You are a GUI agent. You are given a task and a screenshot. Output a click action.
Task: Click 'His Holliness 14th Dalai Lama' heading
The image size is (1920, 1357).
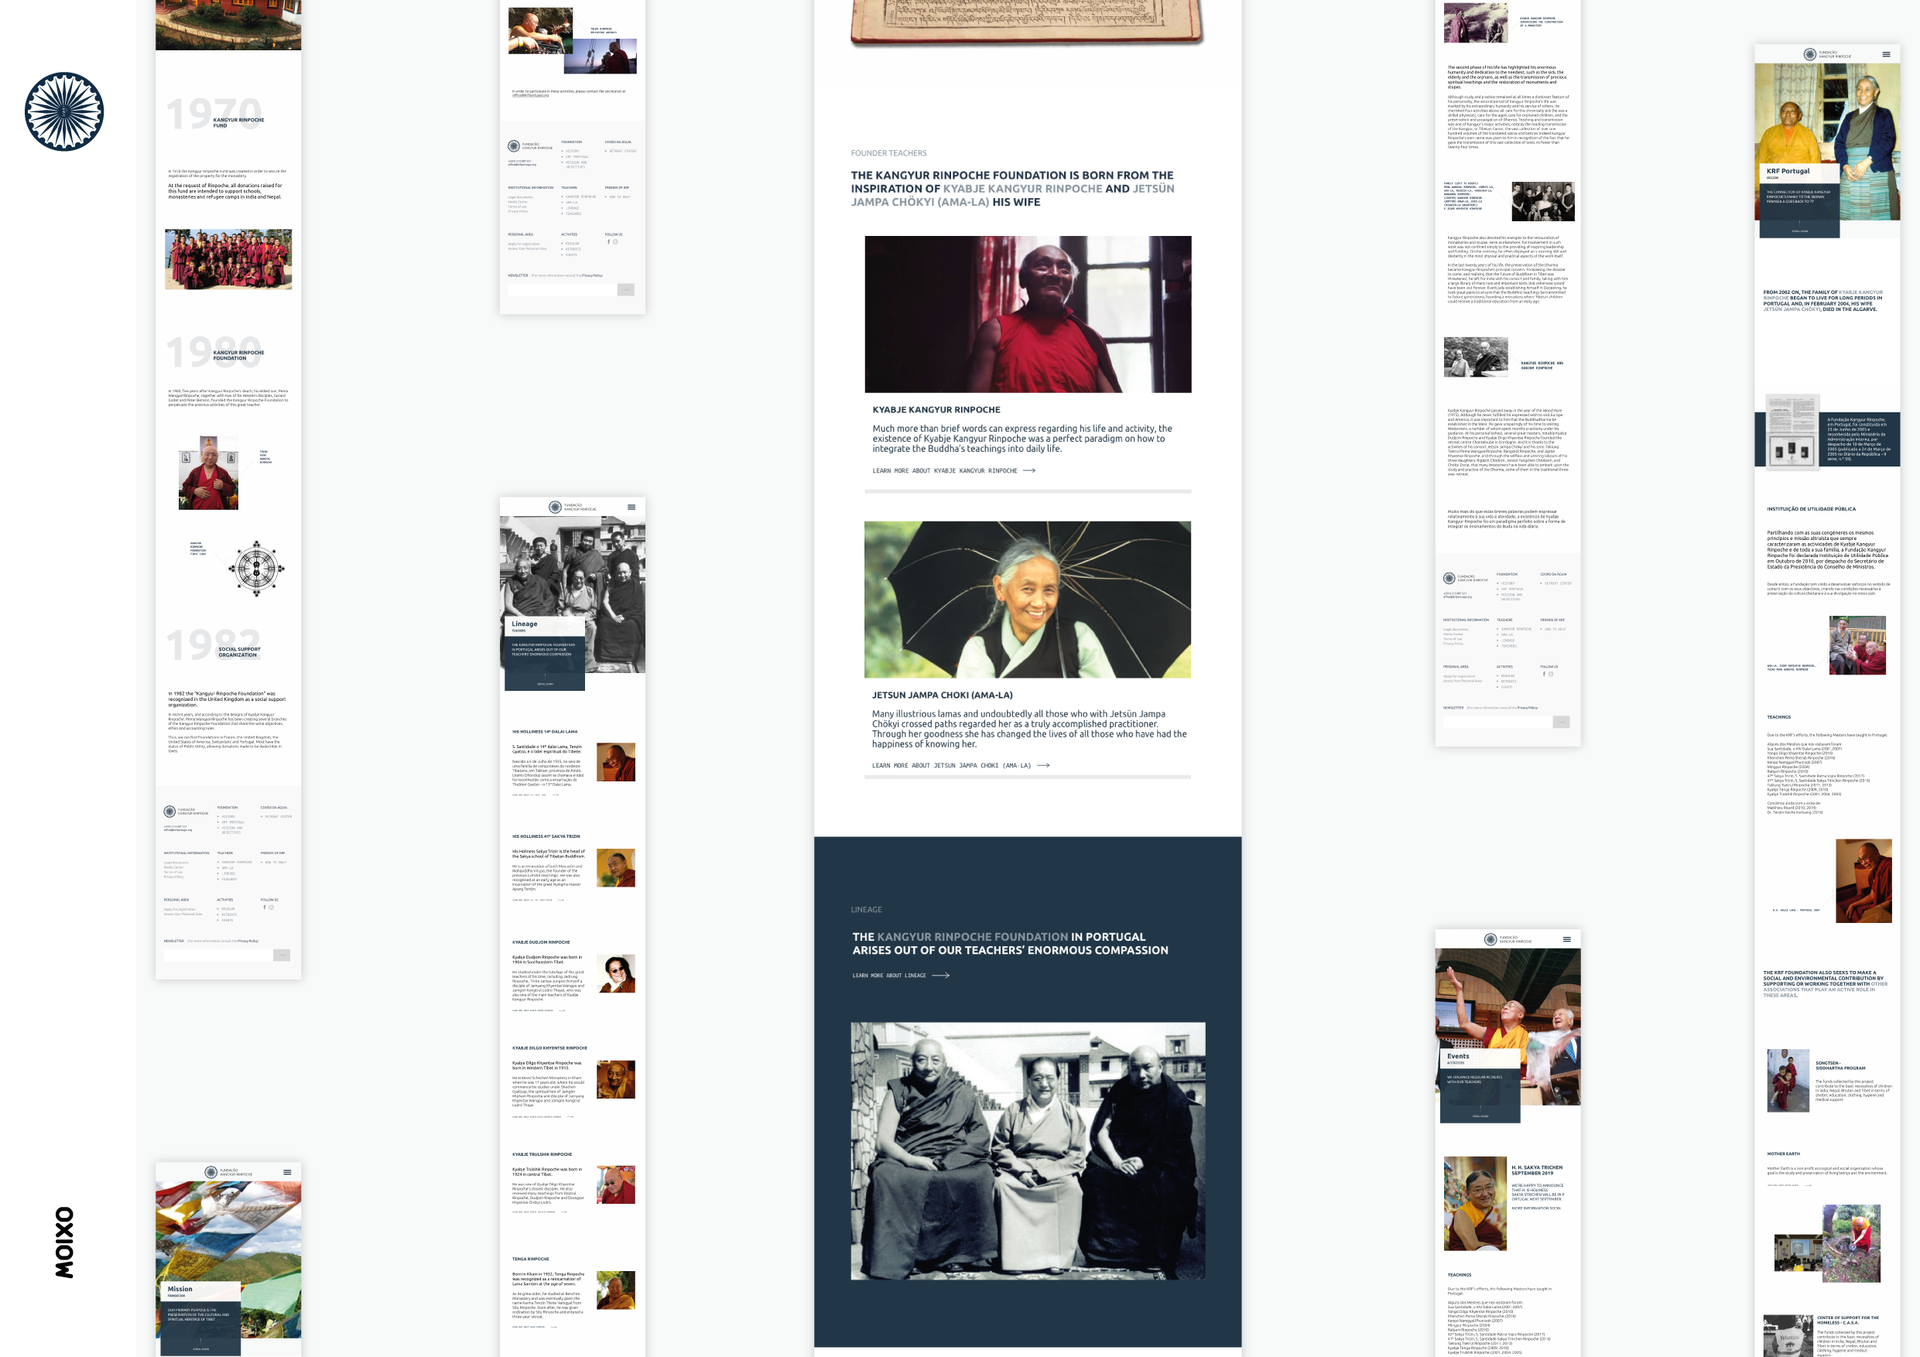tap(545, 731)
